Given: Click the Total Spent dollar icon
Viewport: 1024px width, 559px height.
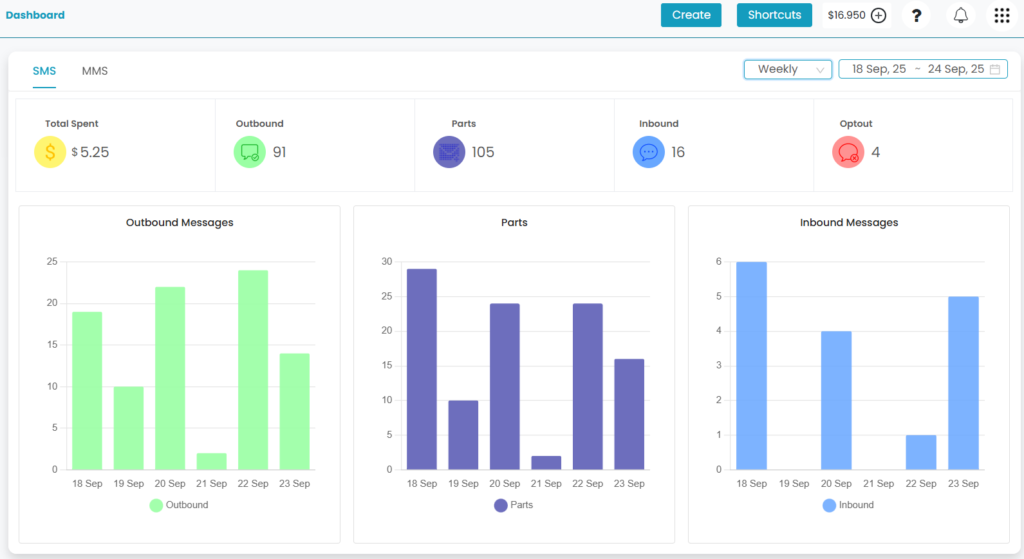Looking at the screenshot, I should pos(50,152).
